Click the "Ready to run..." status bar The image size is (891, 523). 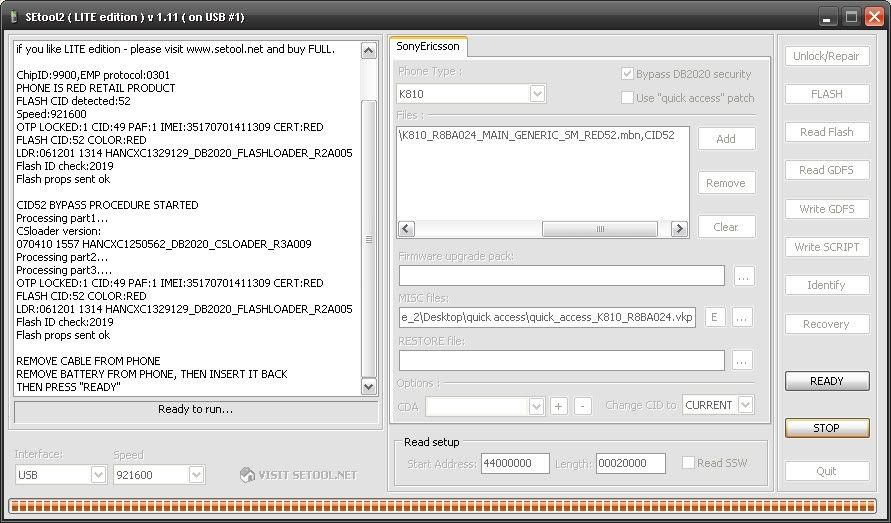[x=195, y=411]
